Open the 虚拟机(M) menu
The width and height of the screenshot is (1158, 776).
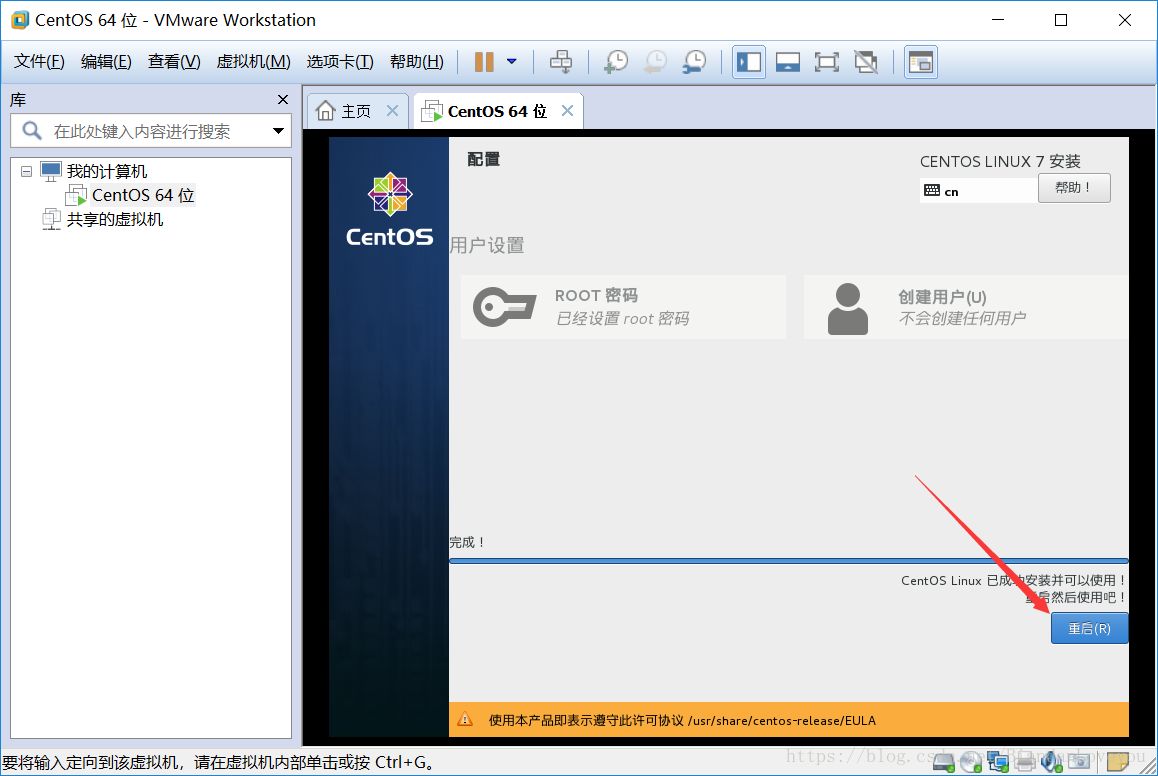coord(253,62)
